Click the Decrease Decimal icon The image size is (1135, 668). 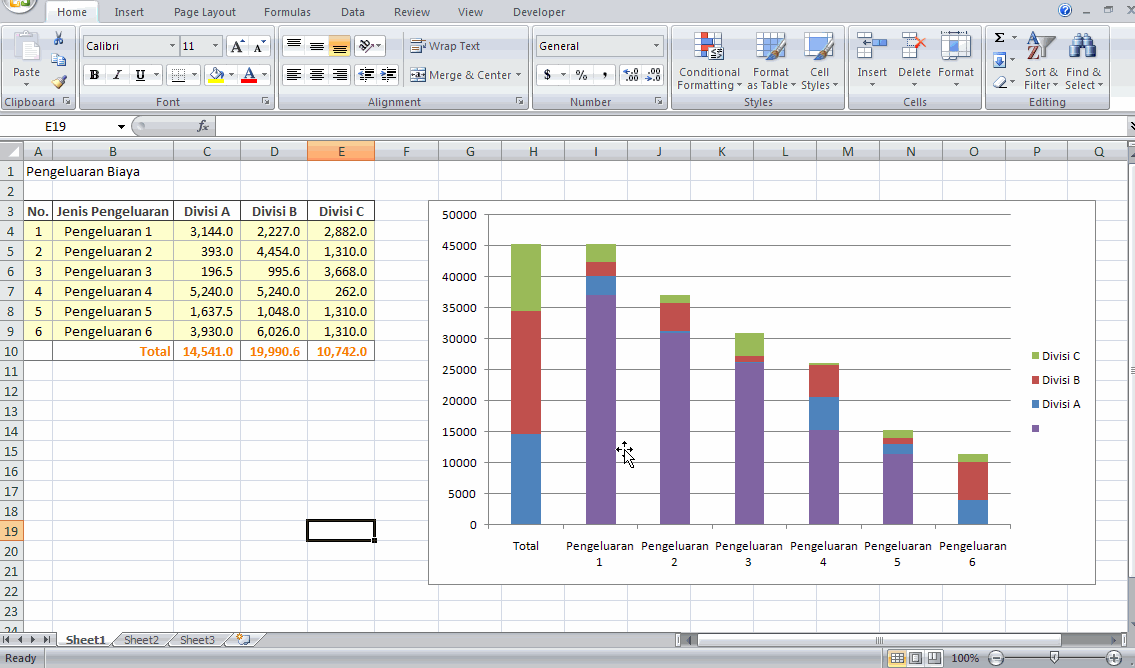(x=653, y=75)
